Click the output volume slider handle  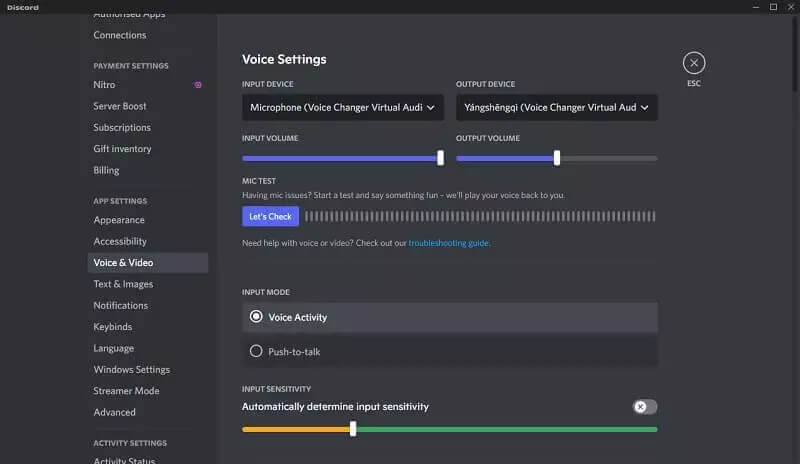click(557, 158)
